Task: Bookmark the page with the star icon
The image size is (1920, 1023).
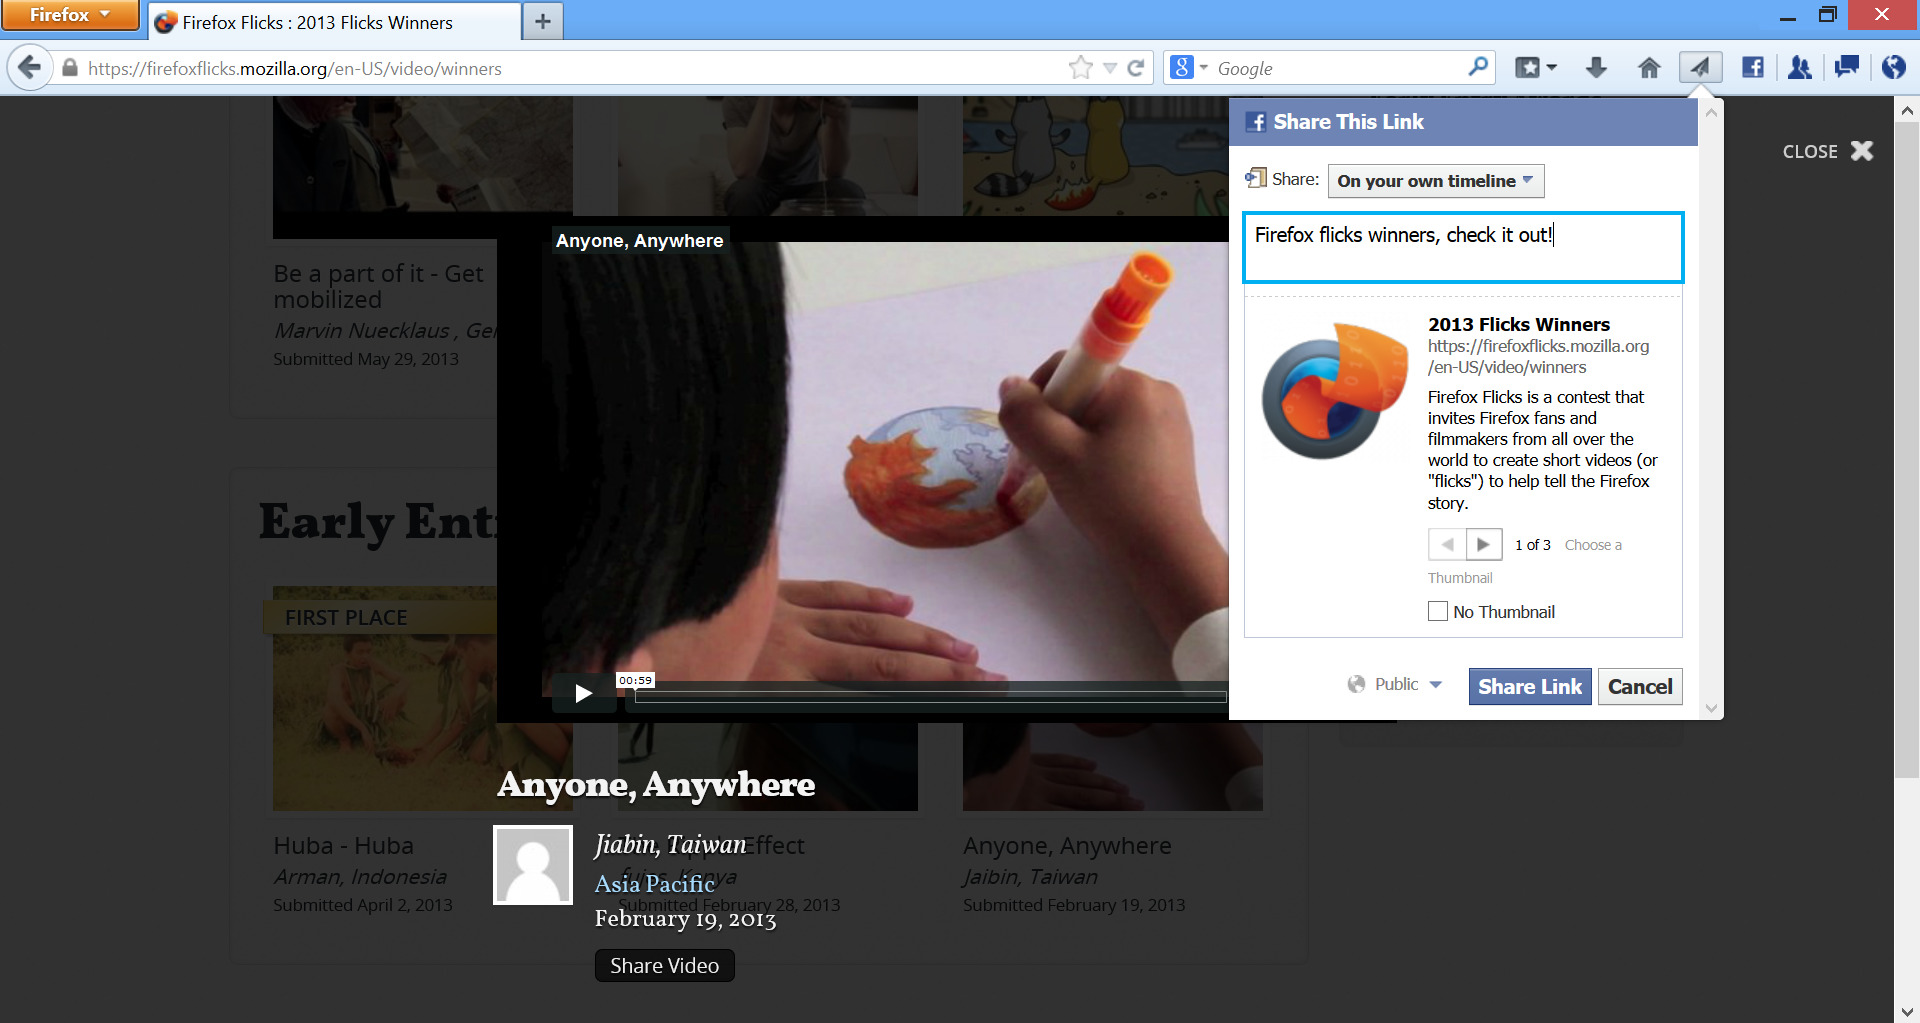Action: pyautogui.click(x=1080, y=68)
